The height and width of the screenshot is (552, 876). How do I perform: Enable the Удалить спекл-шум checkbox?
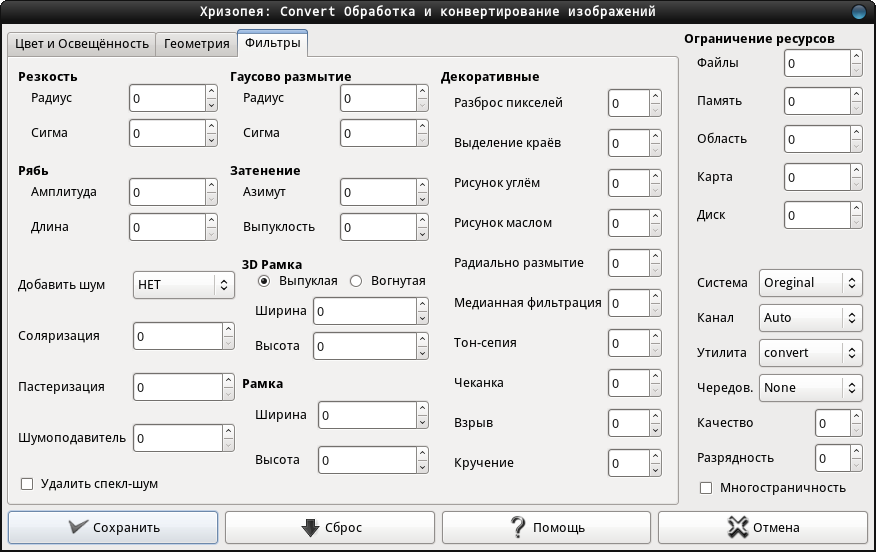click(27, 484)
